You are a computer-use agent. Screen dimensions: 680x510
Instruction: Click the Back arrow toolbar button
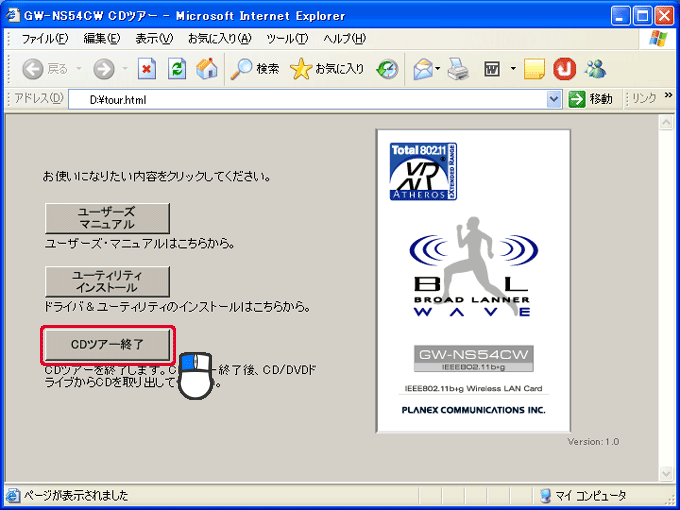coord(33,69)
